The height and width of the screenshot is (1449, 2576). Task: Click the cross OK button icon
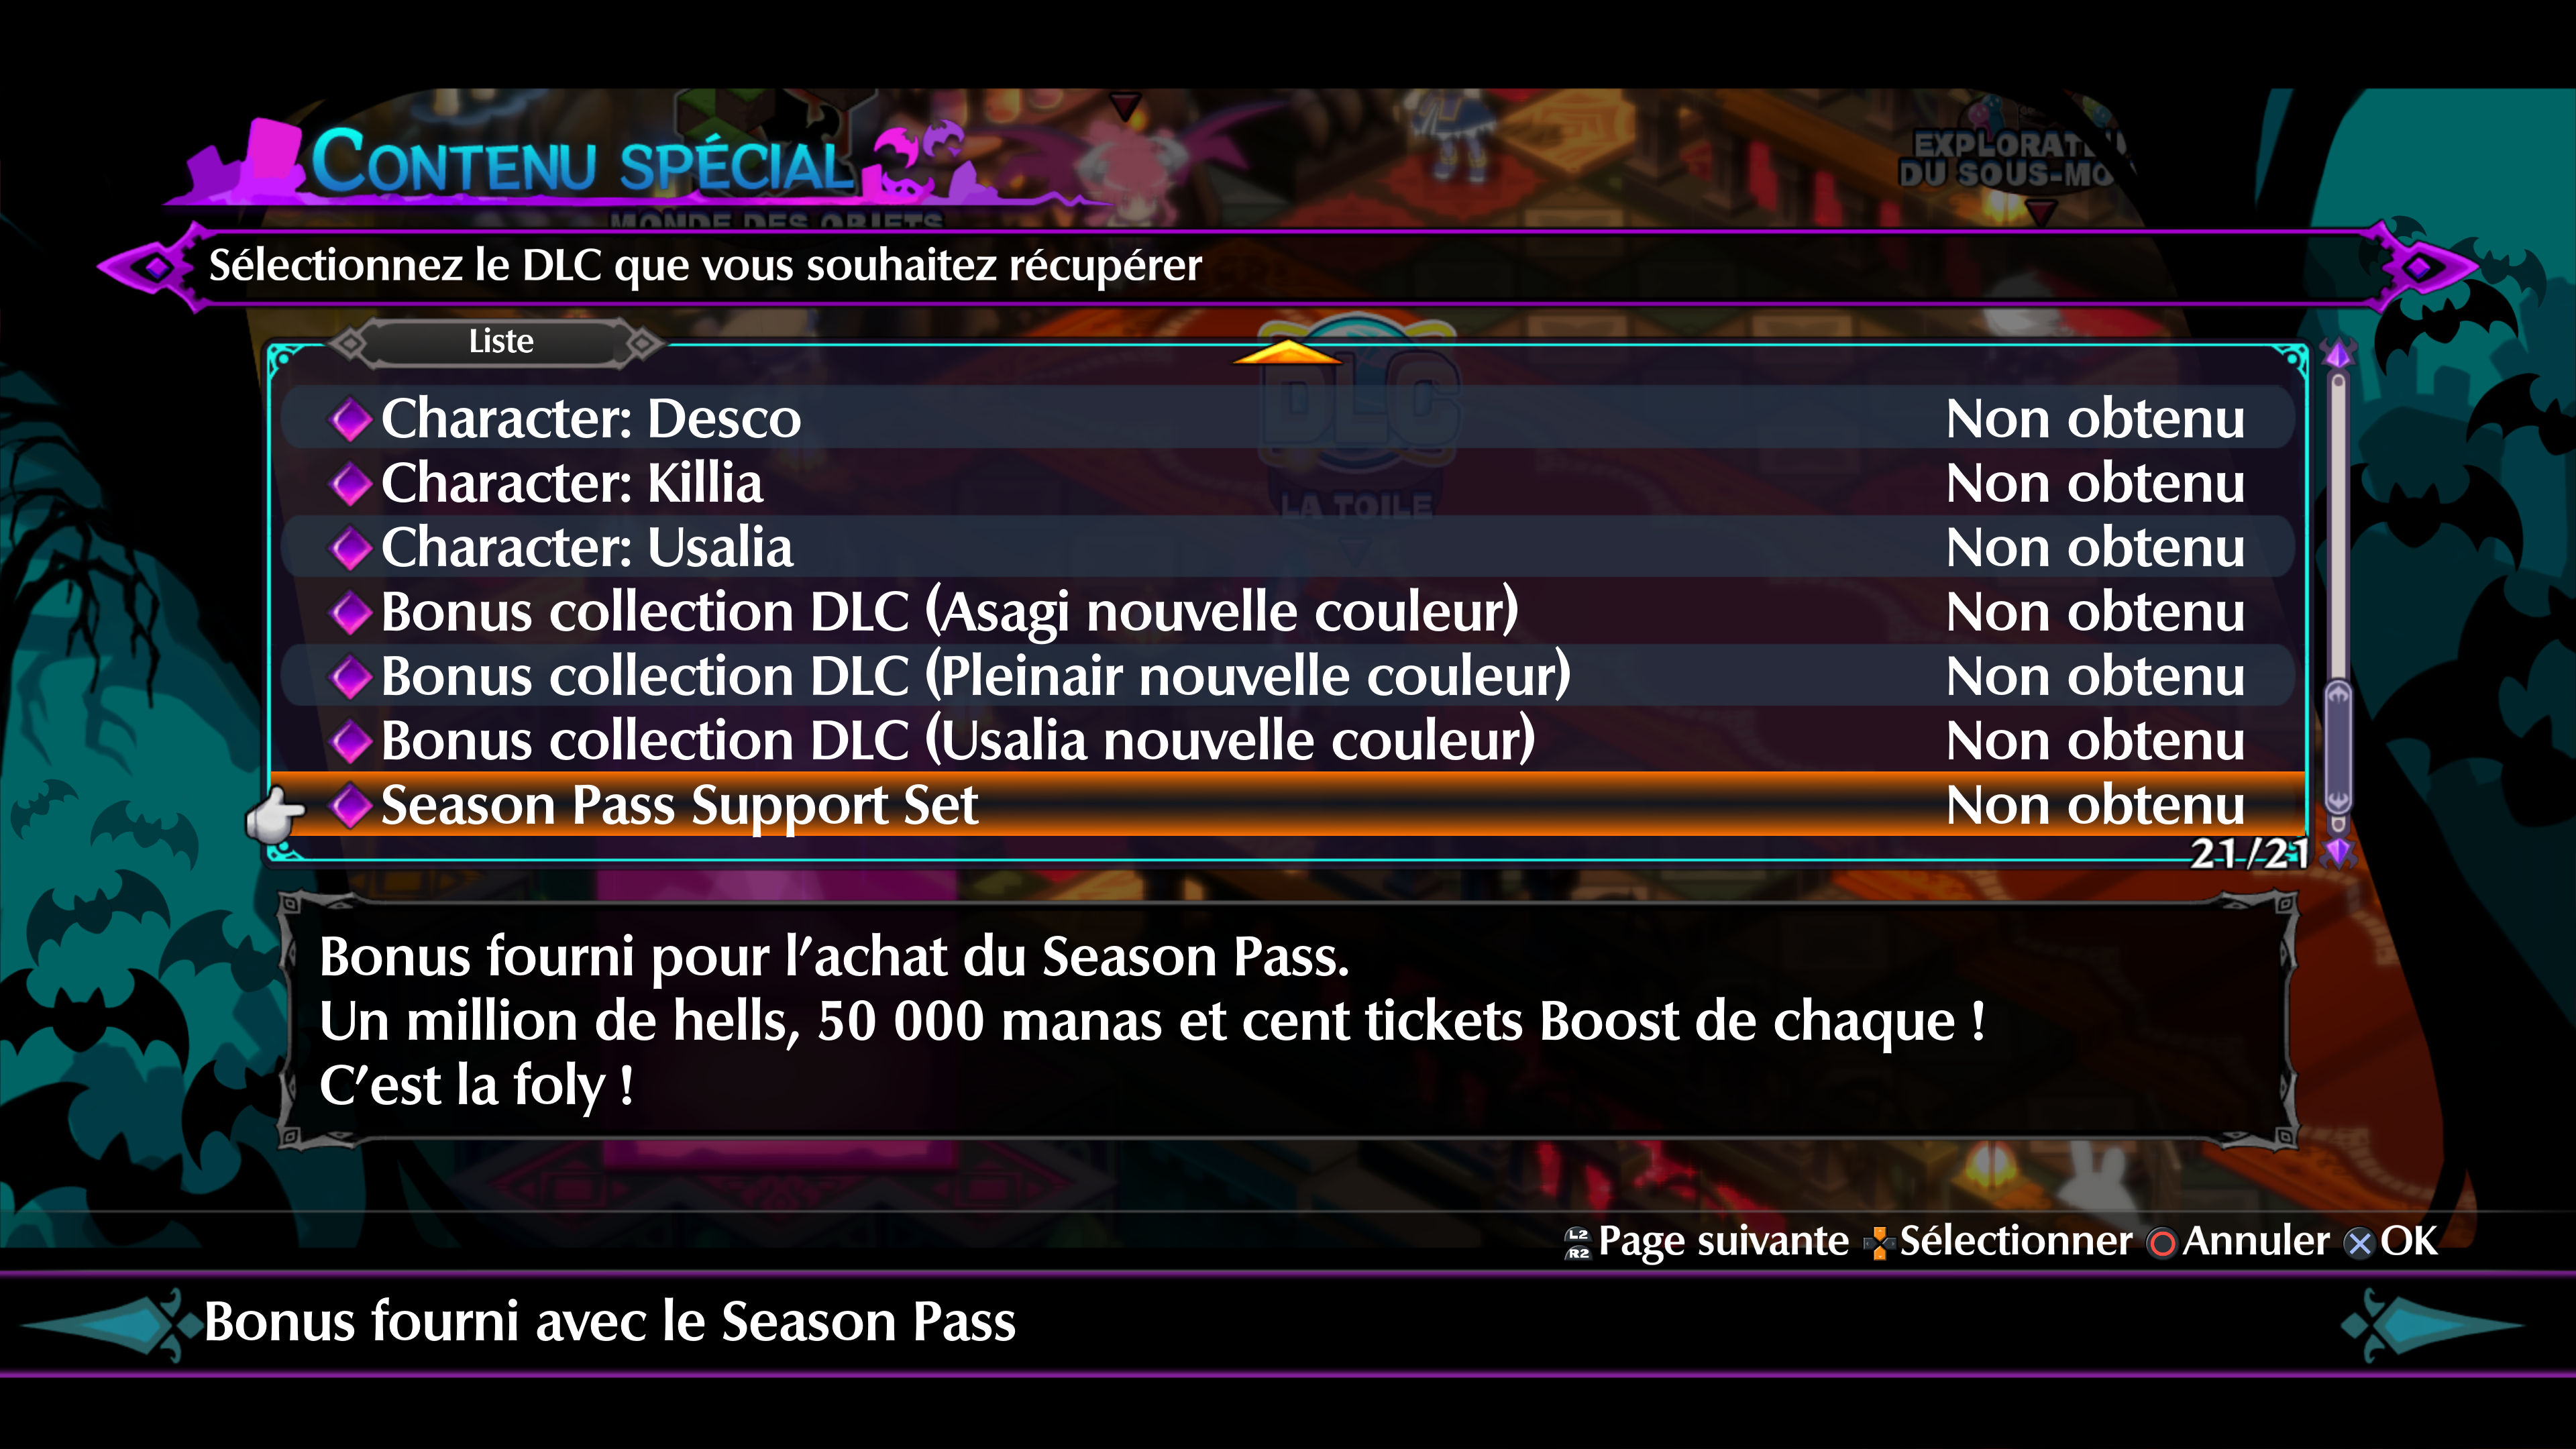tap(2360, 1243)
